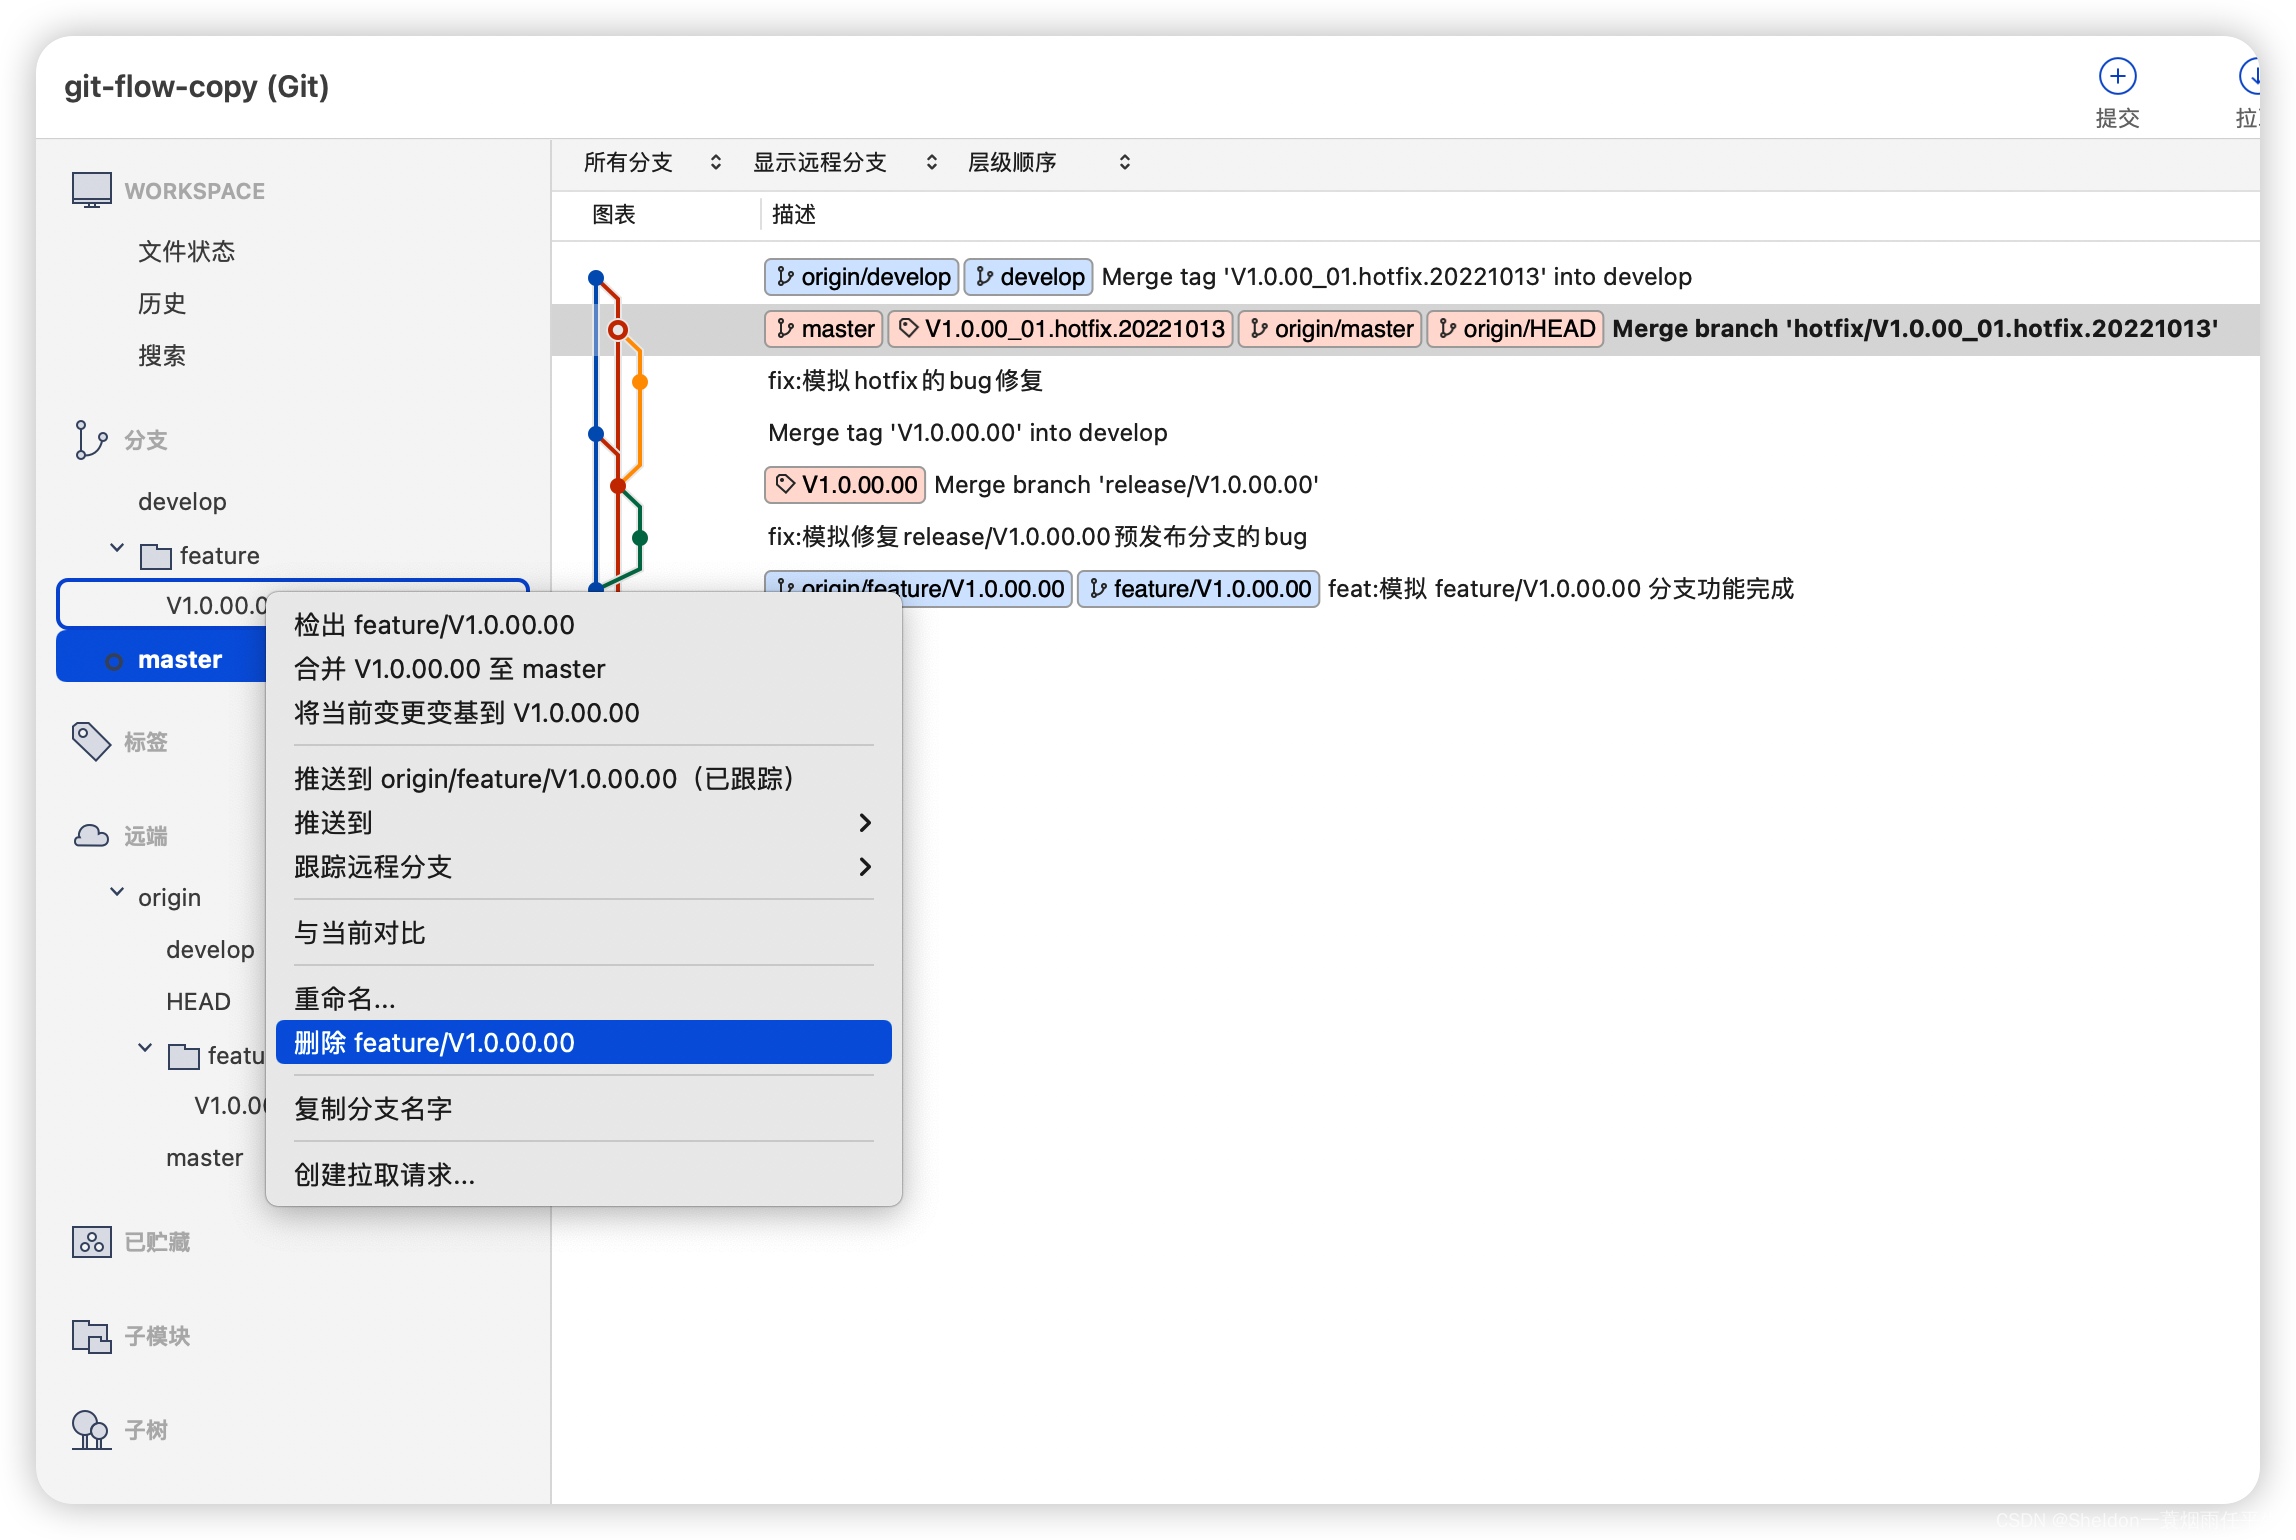The image size is (2296, 1540).
Task: Open 搜索 in the workspace
Action: click(x=162, y=355)
